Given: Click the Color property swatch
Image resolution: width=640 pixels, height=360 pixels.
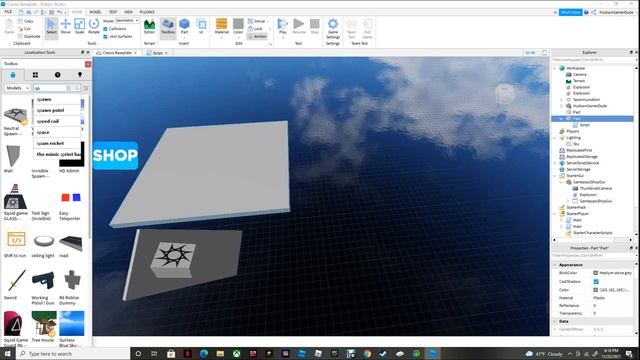Looking at the screenshot, I should pyautogui.click(x=596, y=290).
